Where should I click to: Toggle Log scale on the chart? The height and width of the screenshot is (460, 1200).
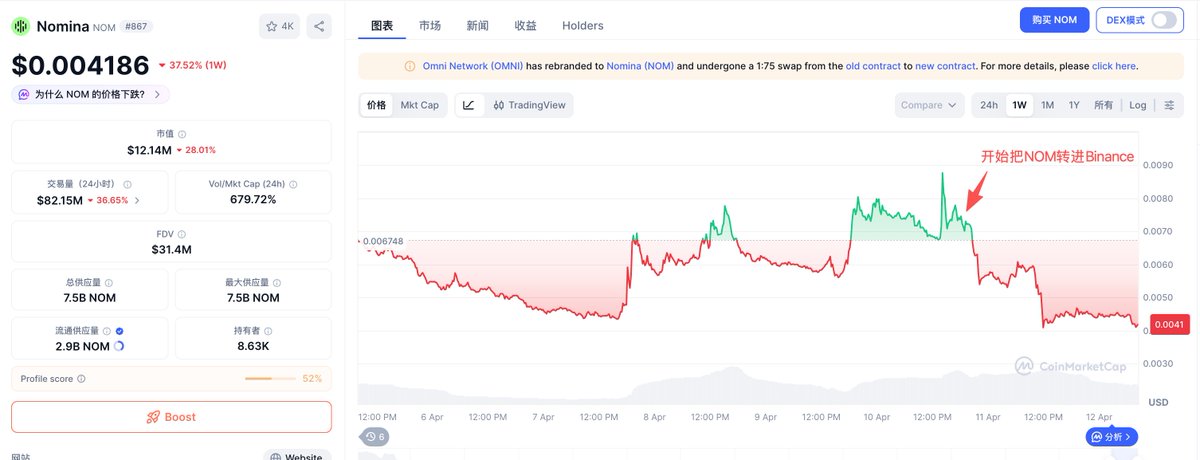point(1138,105)
